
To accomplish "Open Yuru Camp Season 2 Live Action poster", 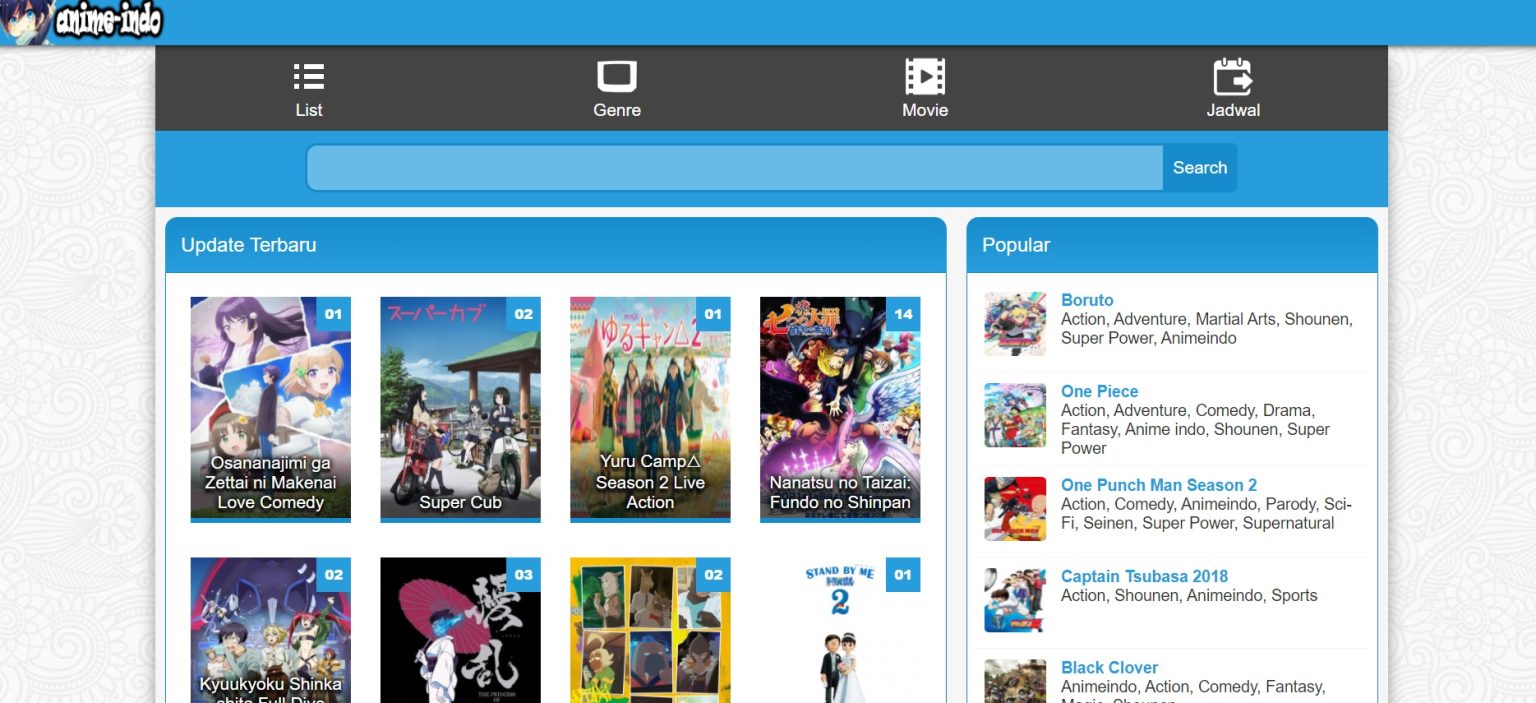I will pyautogui.click(x=650, y=409).
